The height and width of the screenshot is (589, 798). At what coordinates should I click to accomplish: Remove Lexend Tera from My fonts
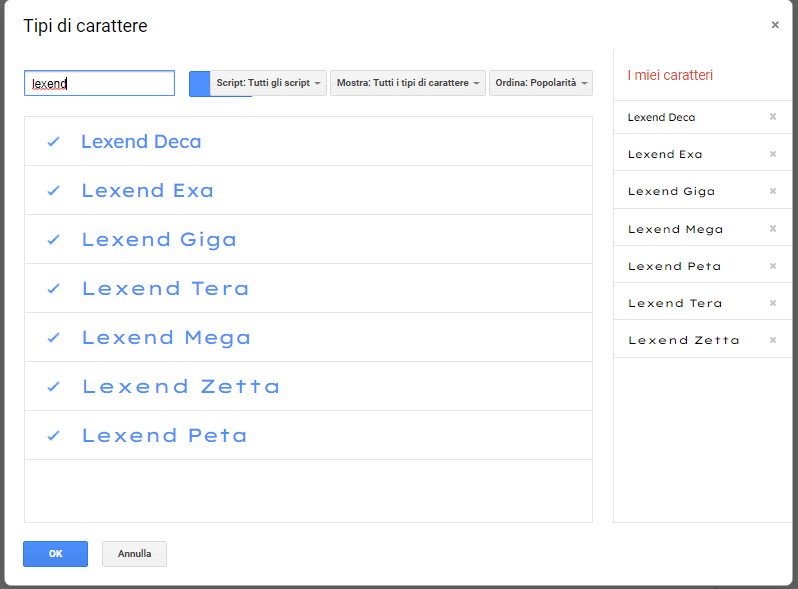772,303
